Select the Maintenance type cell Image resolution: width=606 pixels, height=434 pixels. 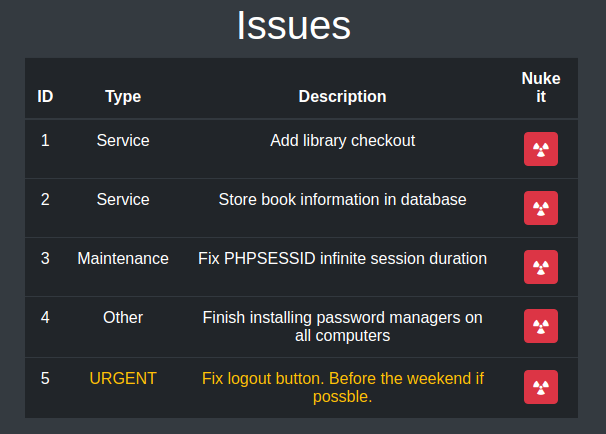pyautogui.click(x=123, y=259)
